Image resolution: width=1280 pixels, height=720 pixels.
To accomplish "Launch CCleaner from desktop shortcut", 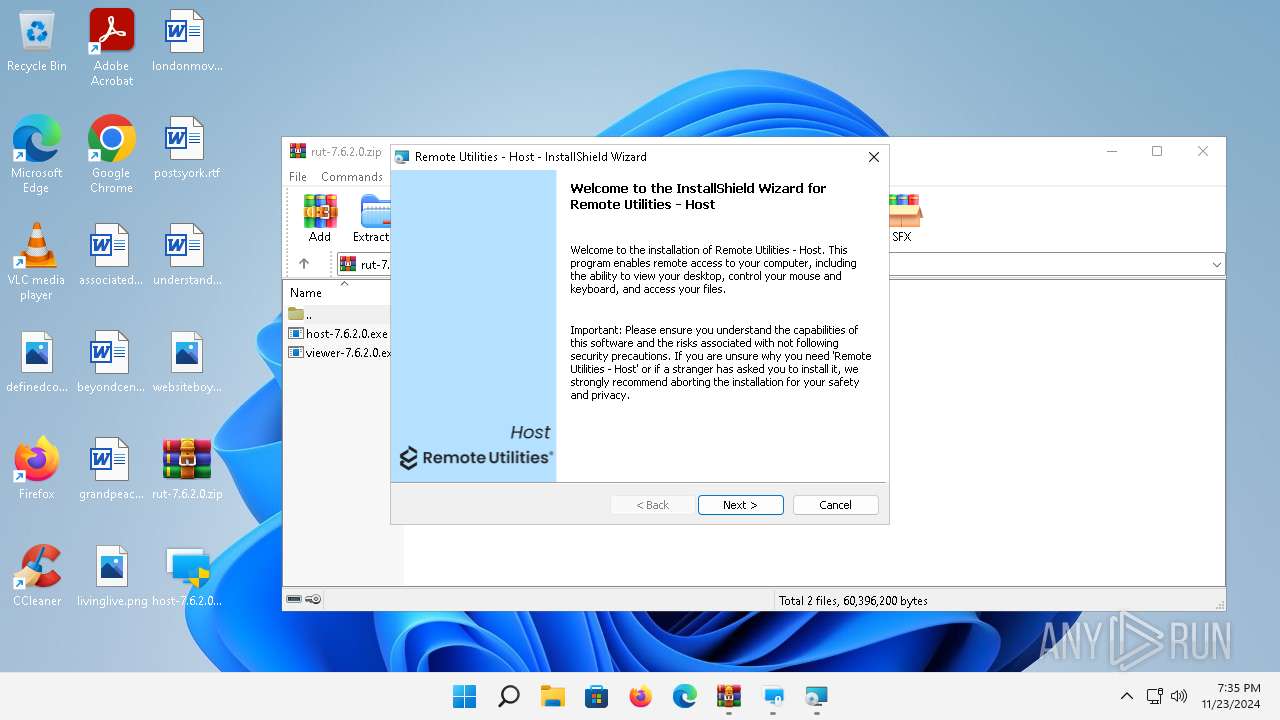I will [x=37, y=577].
